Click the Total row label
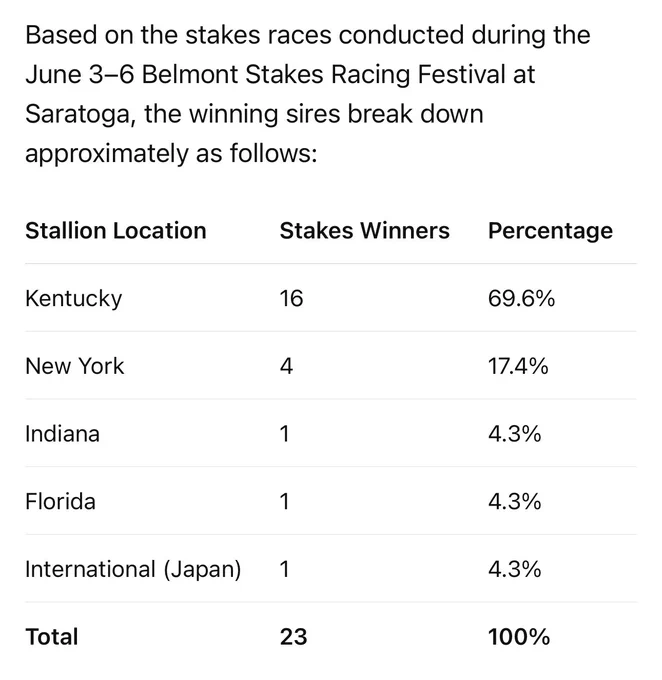662x680 pixels. pyautogui.click(x=52, y=637)
